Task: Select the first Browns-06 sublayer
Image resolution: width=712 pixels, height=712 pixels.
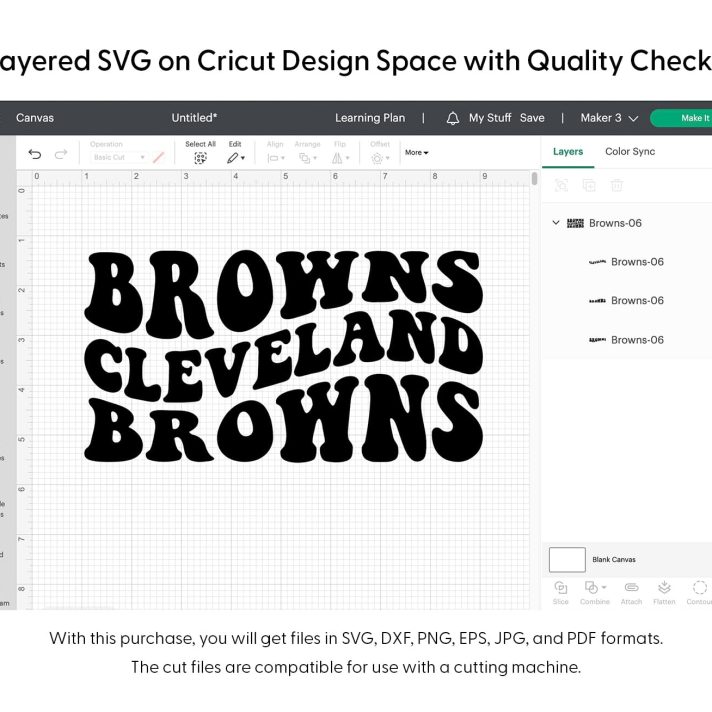Action: [628, 262]
